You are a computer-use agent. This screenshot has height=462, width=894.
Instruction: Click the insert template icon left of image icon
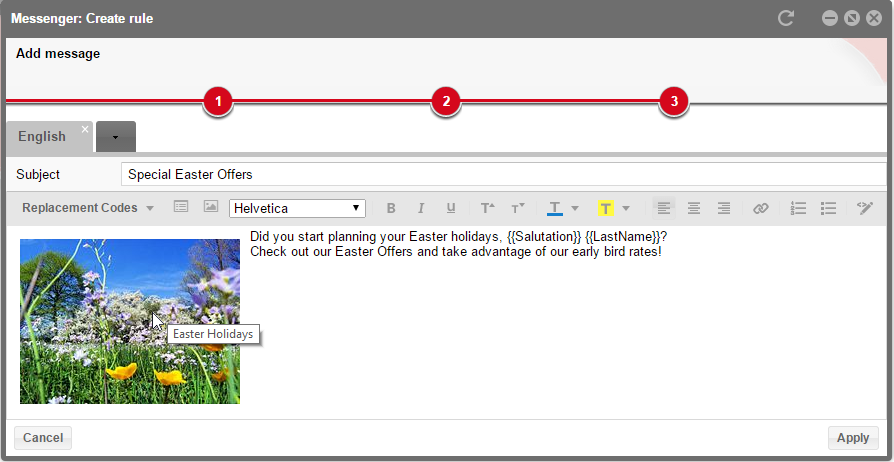point(181,207)
